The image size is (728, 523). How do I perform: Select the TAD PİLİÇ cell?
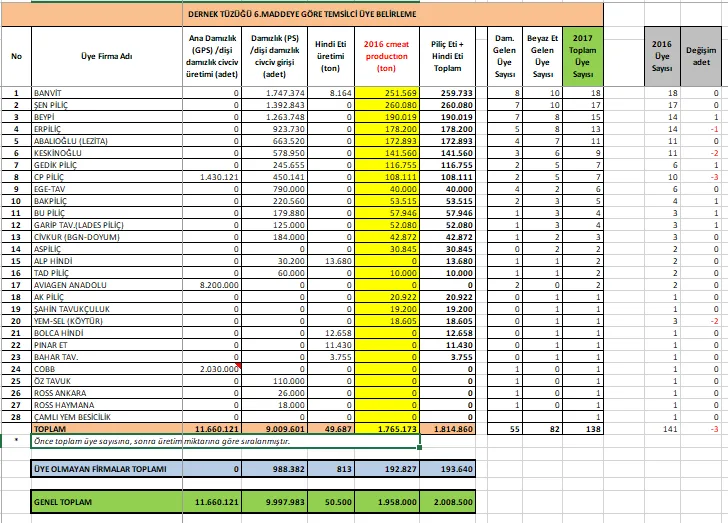(107, 273)
